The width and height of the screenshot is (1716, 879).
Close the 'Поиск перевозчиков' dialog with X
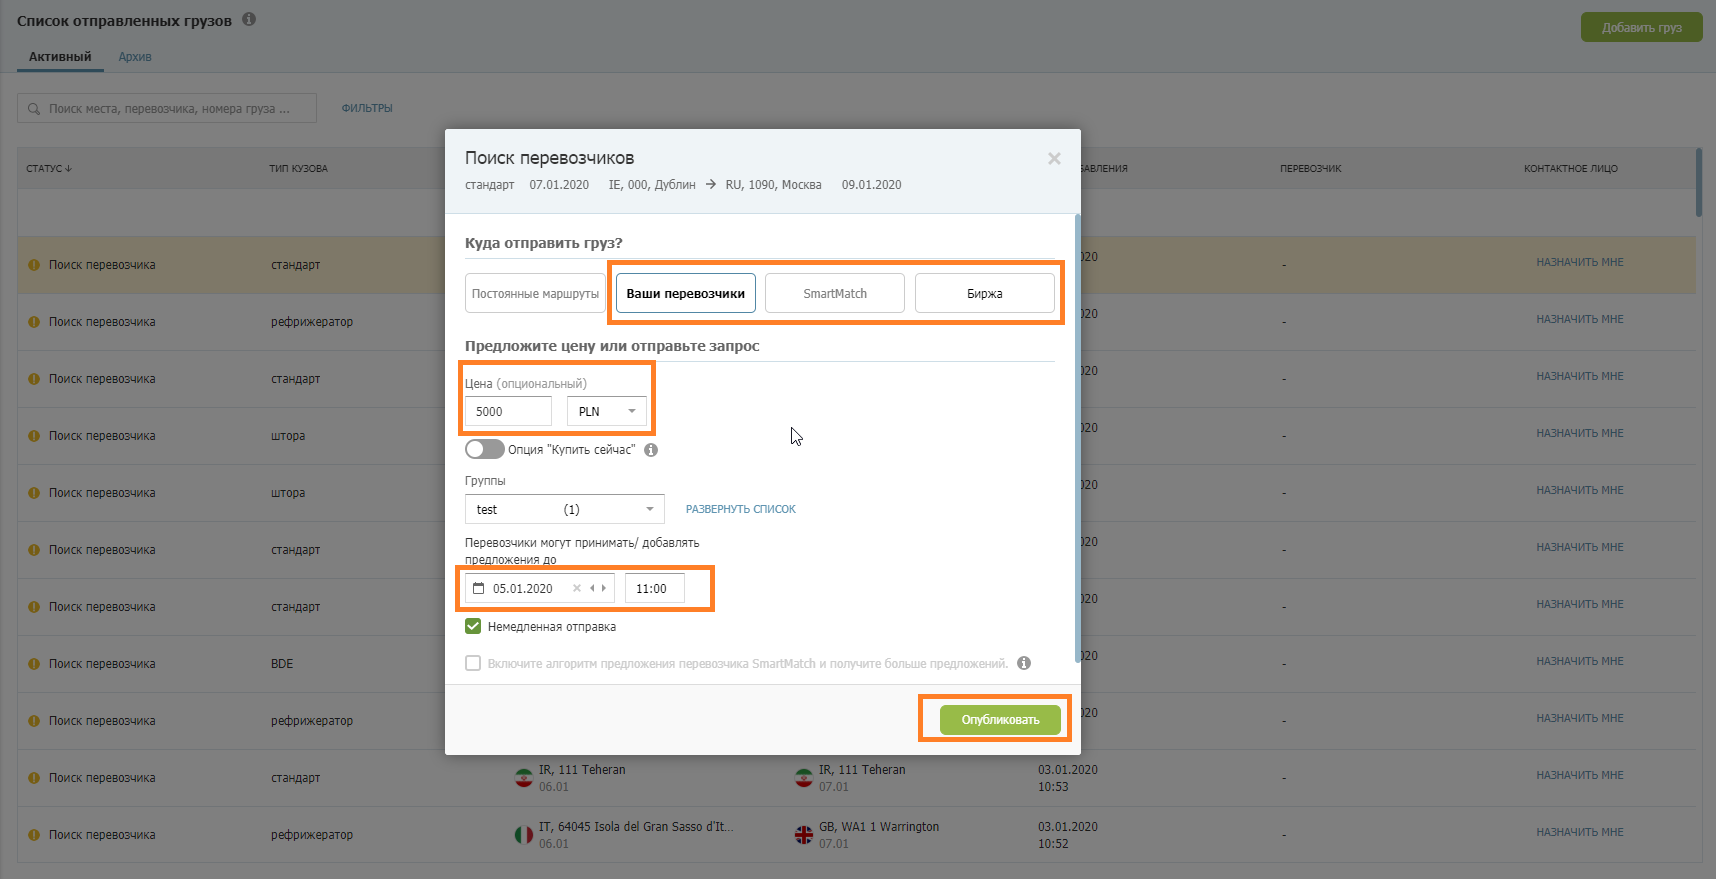[x=1054, y=159]
